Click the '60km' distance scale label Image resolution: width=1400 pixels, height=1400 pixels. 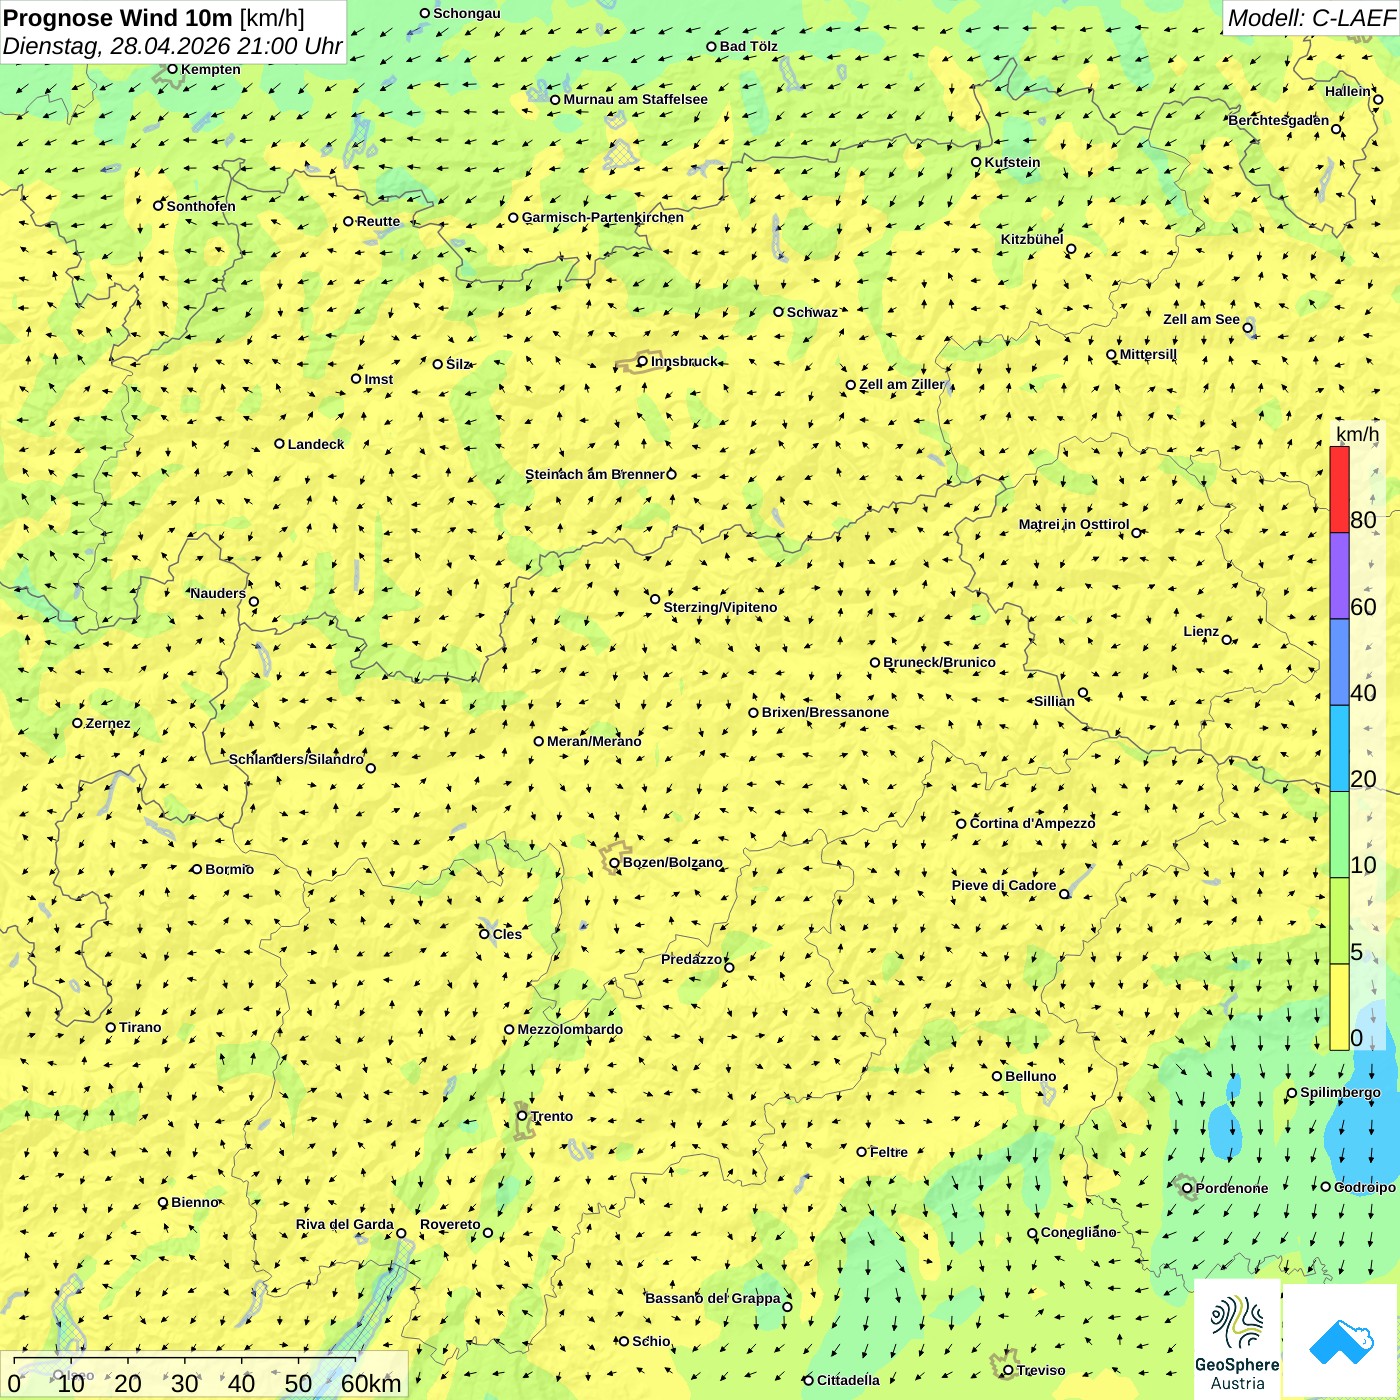(x=371, y=1383)
